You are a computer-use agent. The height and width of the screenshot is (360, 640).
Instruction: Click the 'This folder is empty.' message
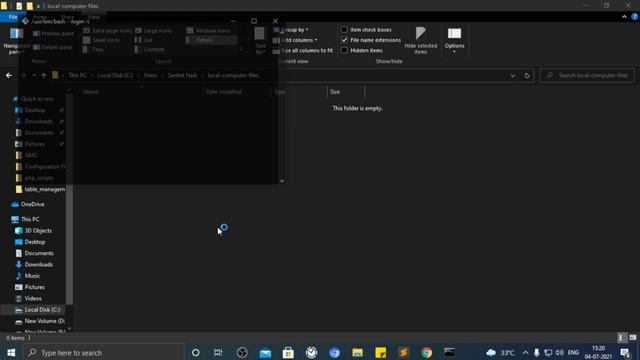[357, 108]
